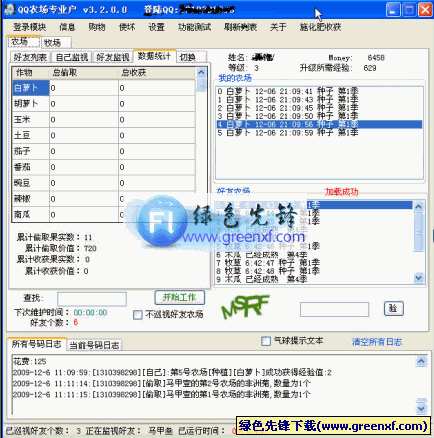
Task: Open the 登录模块 menu
Action: 29,27
